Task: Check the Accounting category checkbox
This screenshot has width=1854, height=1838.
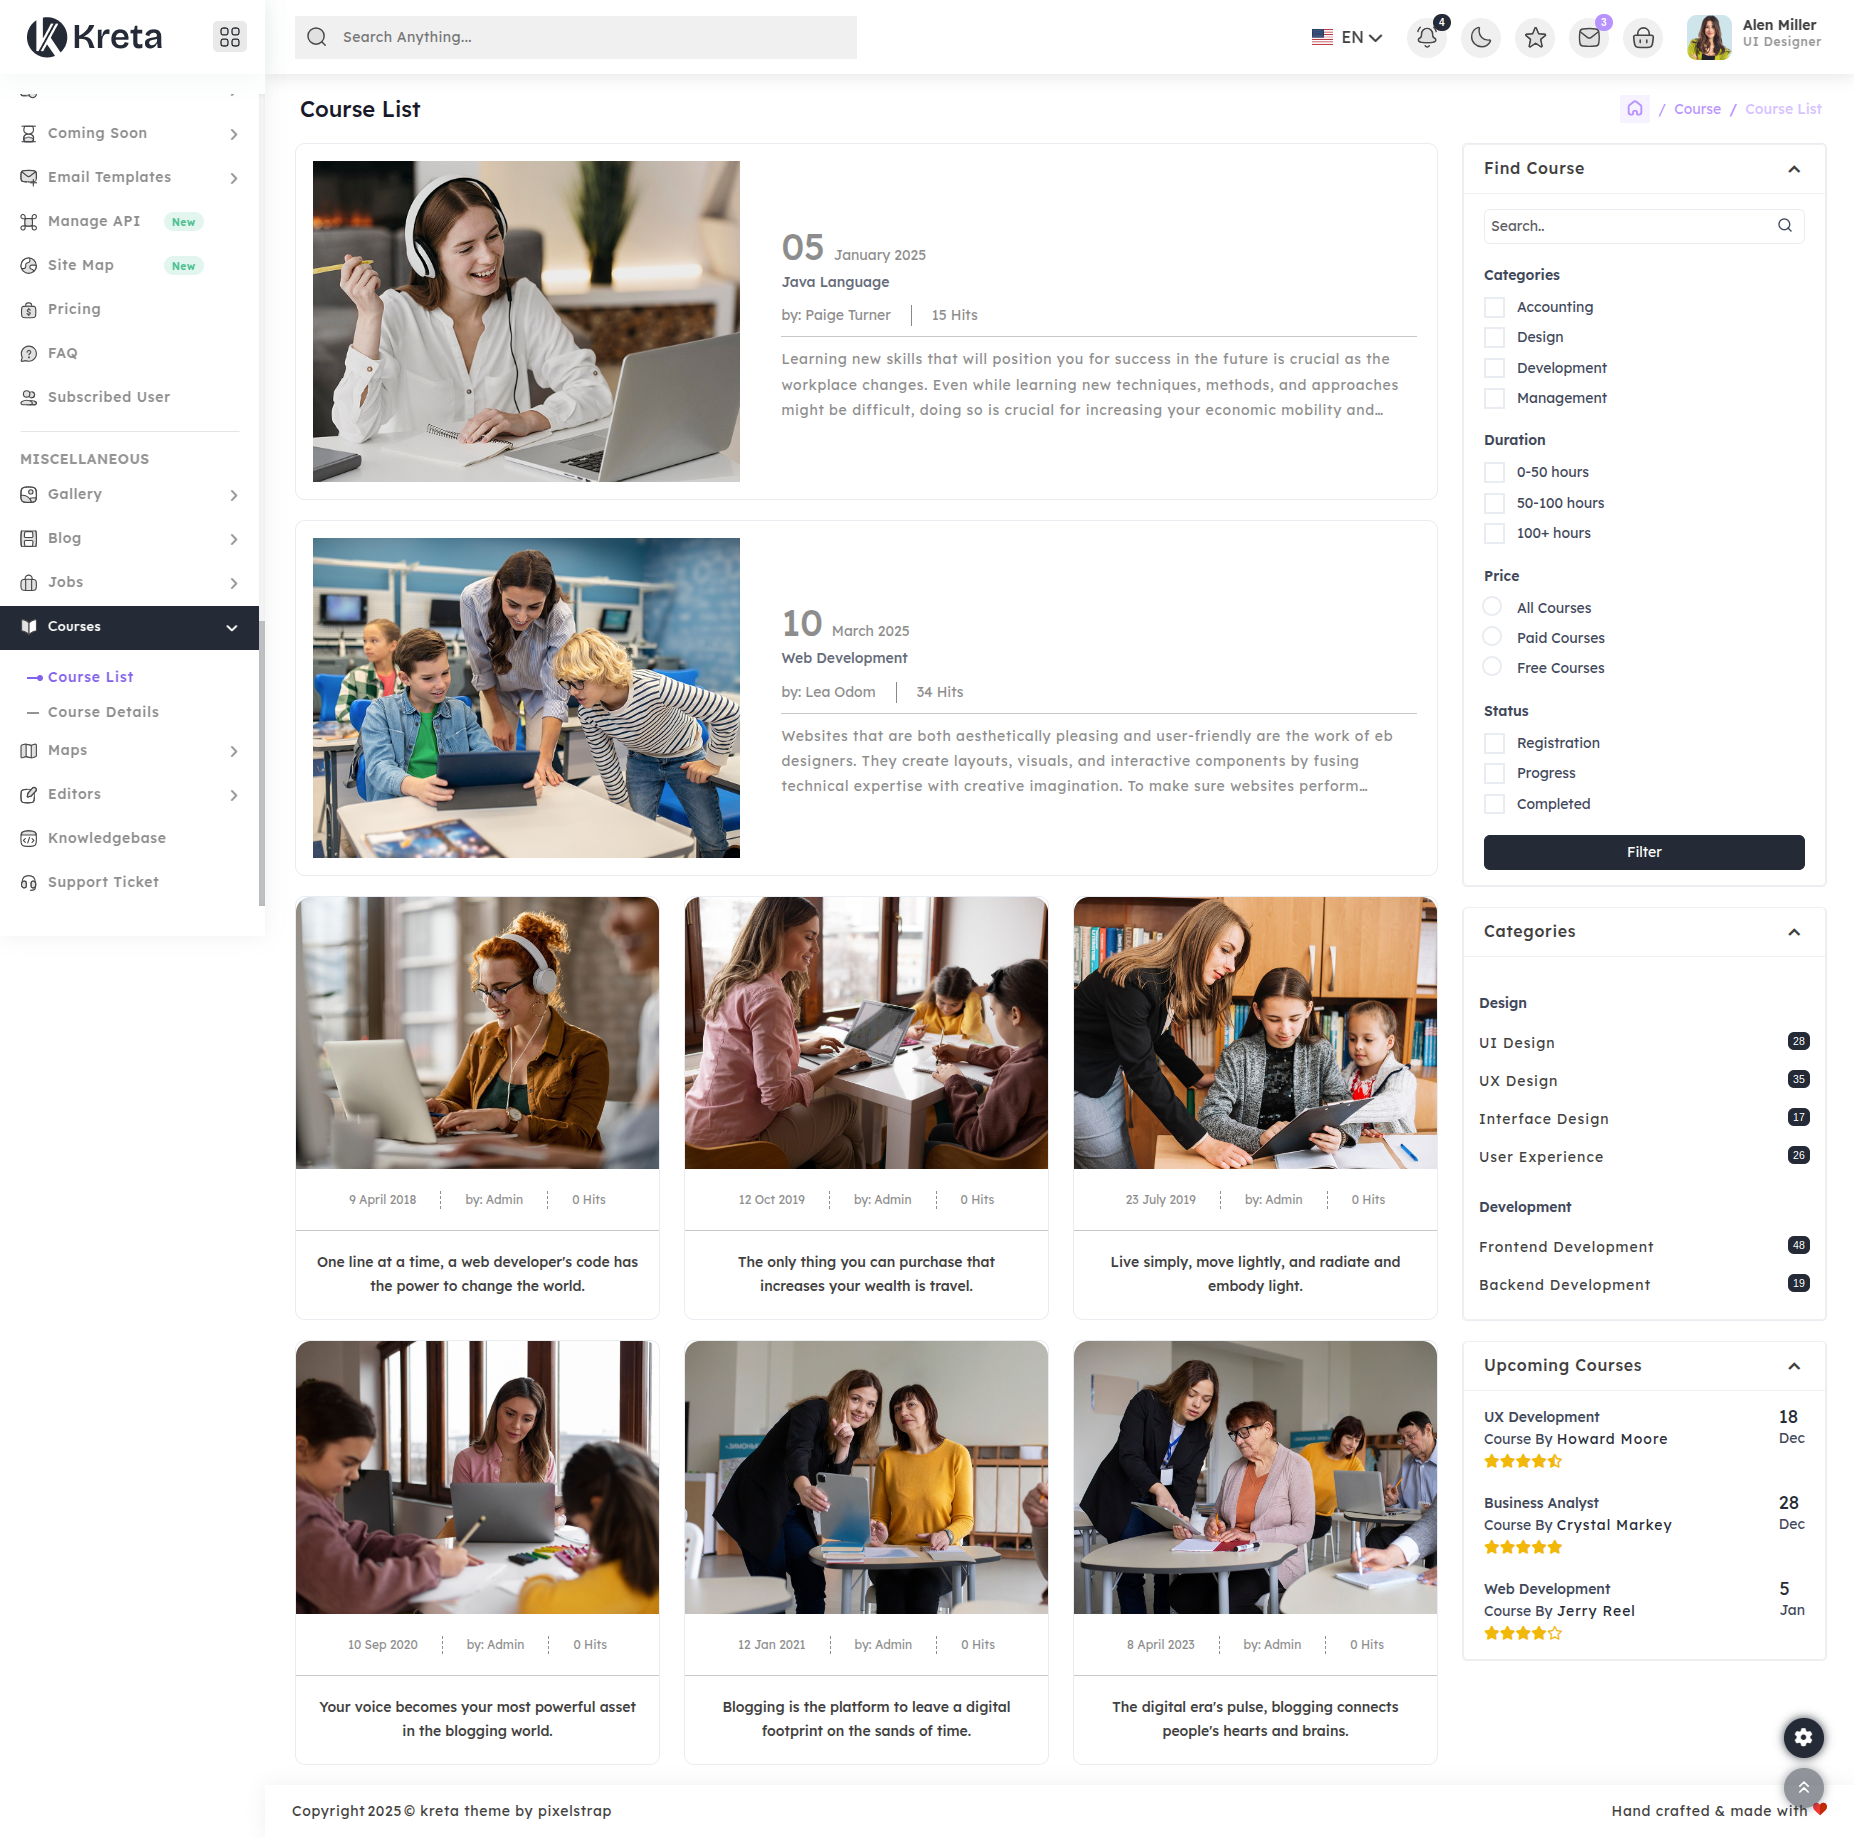Action: click(1494, 308)
